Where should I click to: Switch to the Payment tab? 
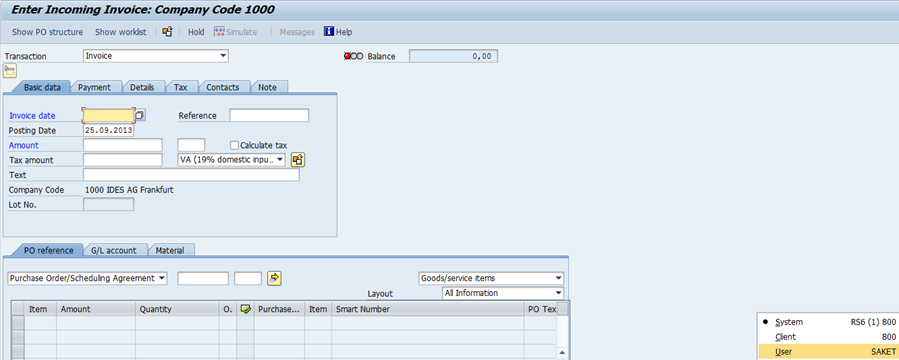click(94, 87)
